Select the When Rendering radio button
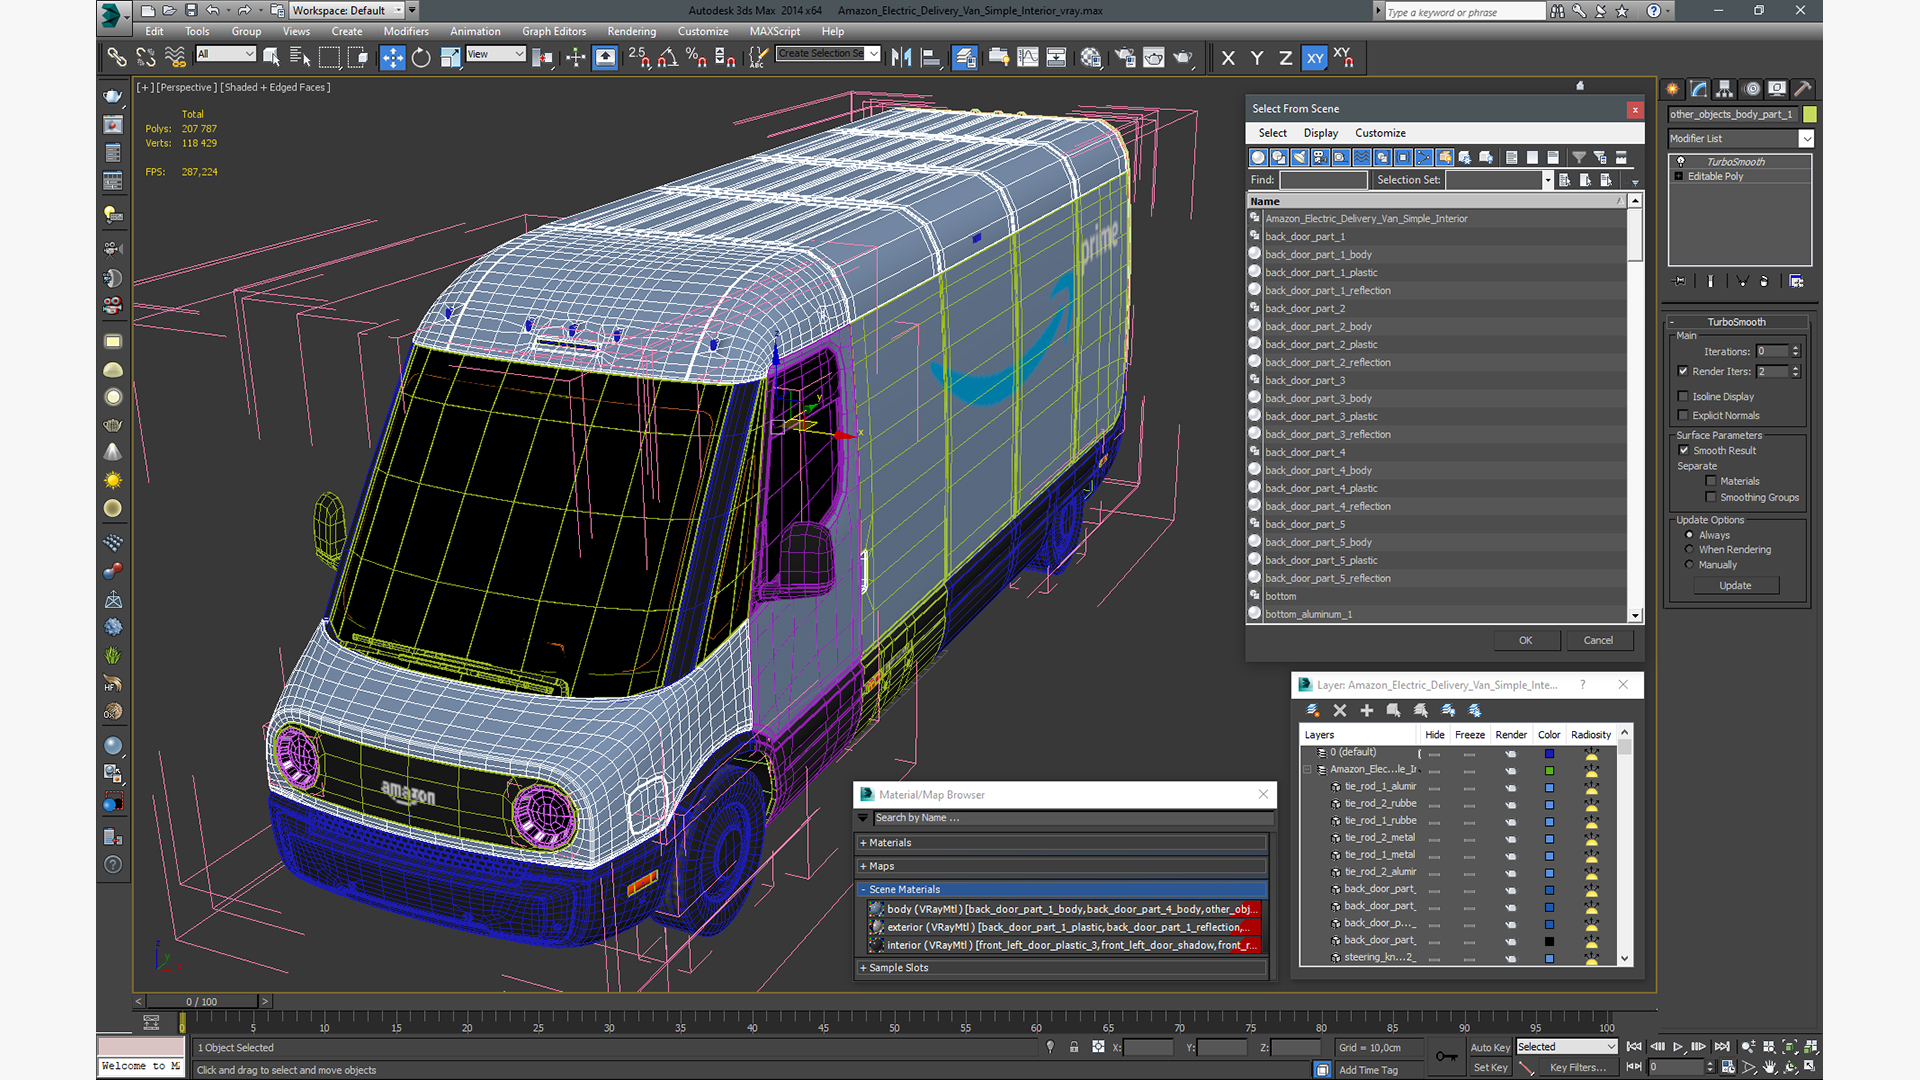 coord(1690,549)
